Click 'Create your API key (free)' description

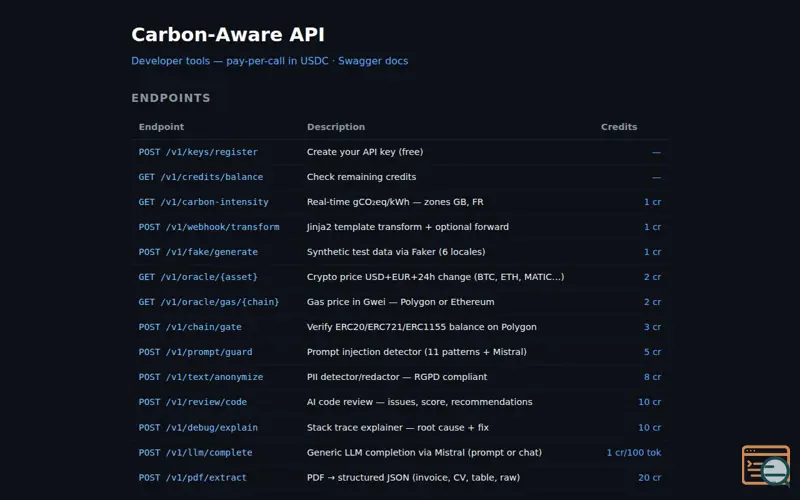(365, 152)
